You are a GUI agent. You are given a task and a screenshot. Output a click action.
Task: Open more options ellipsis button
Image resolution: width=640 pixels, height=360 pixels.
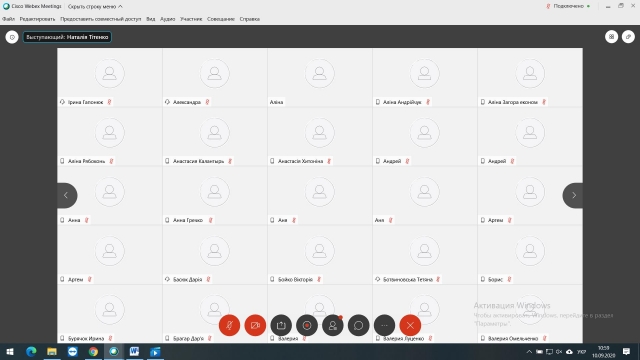point(384,325)
